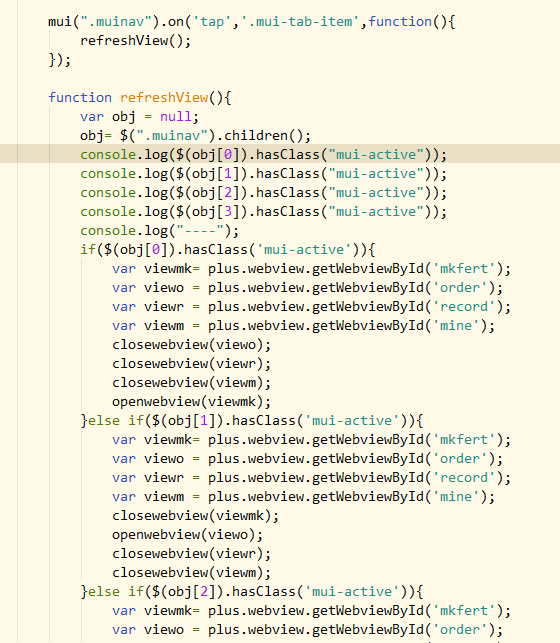The image size is (560, 643).
Task: Click console.log line for obj[1]
Action: [x=263, y=174]
